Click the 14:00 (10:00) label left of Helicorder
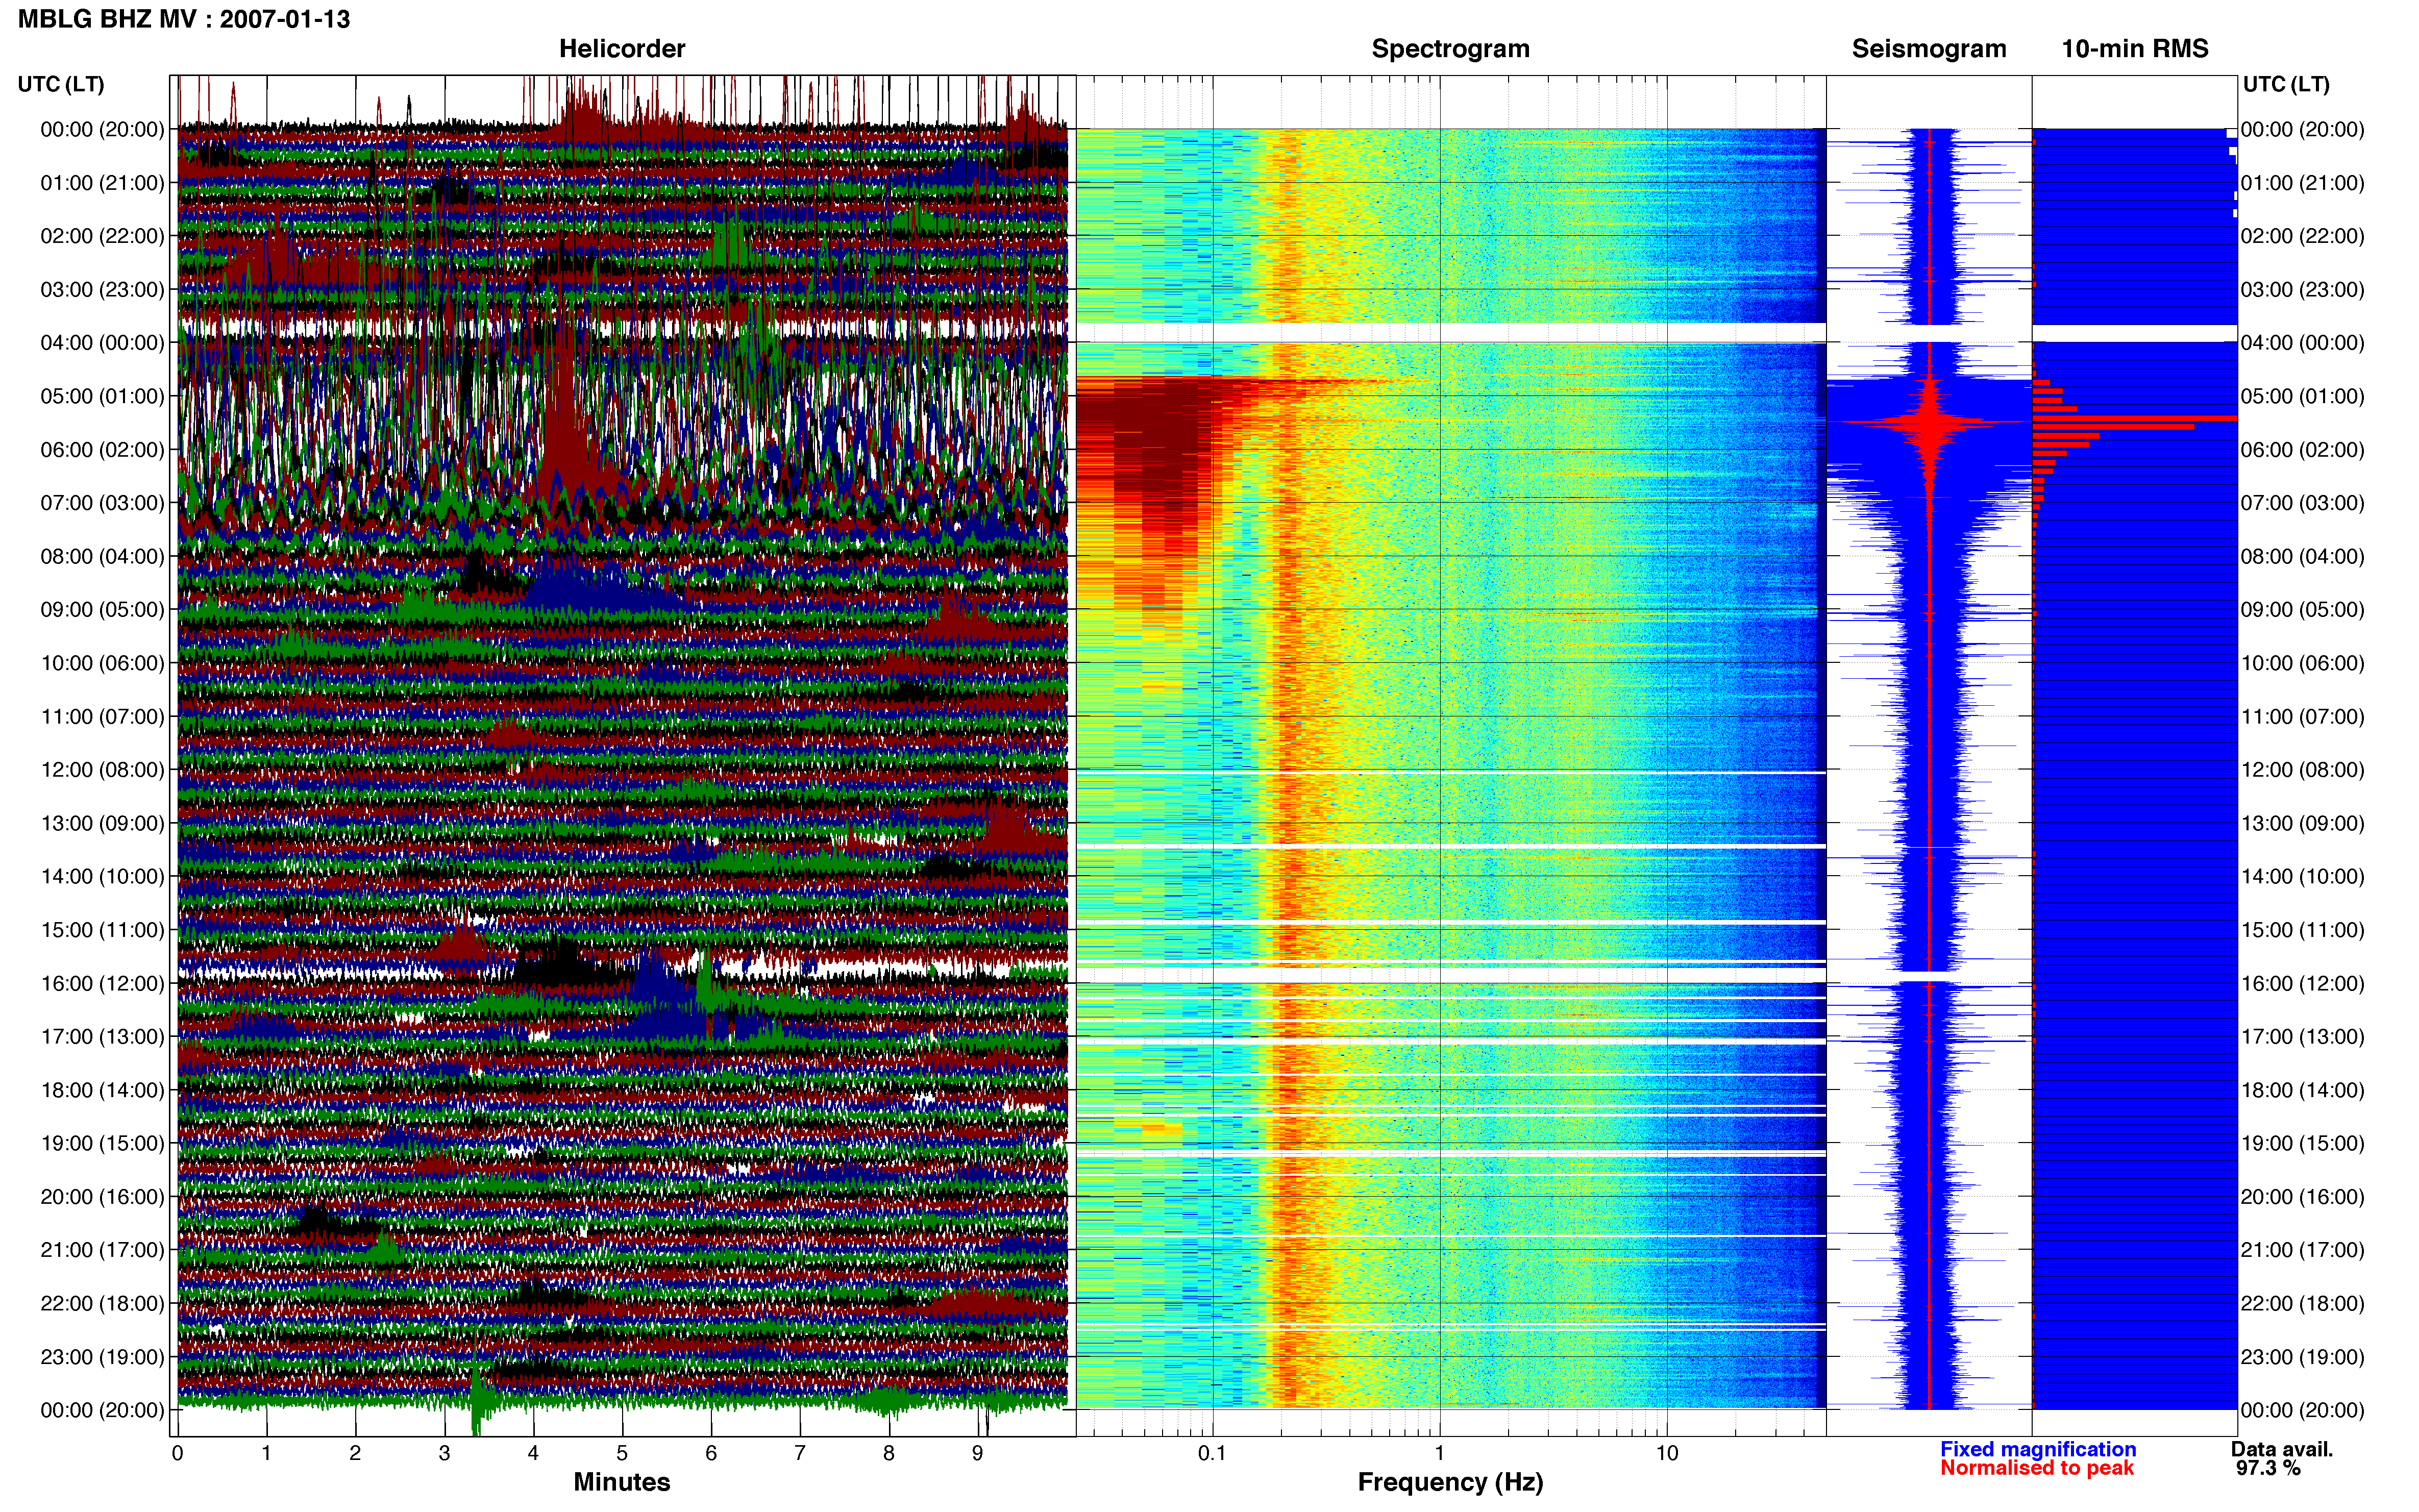 [x=102, y=877]
